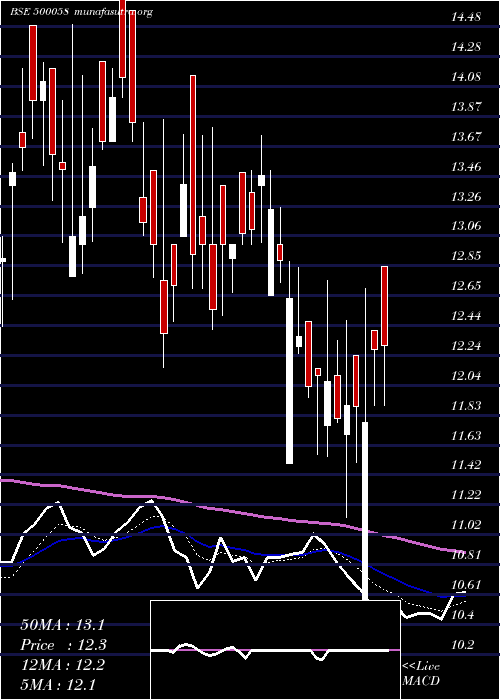Click the 14.08 price axis label
This screenshot has width=500, height=700.
466,77
